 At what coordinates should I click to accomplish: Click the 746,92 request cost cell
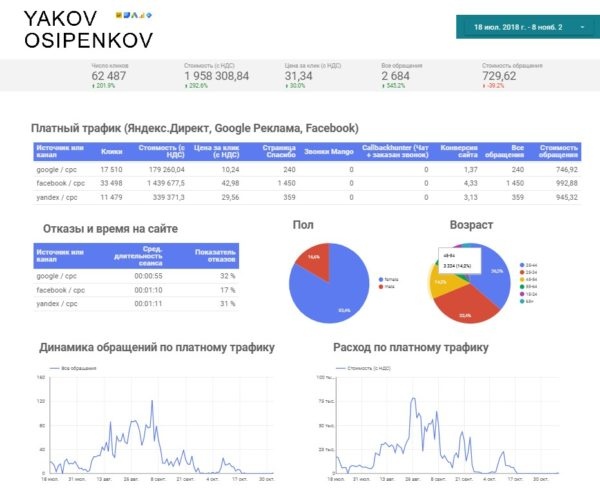[x=567, y=170]
